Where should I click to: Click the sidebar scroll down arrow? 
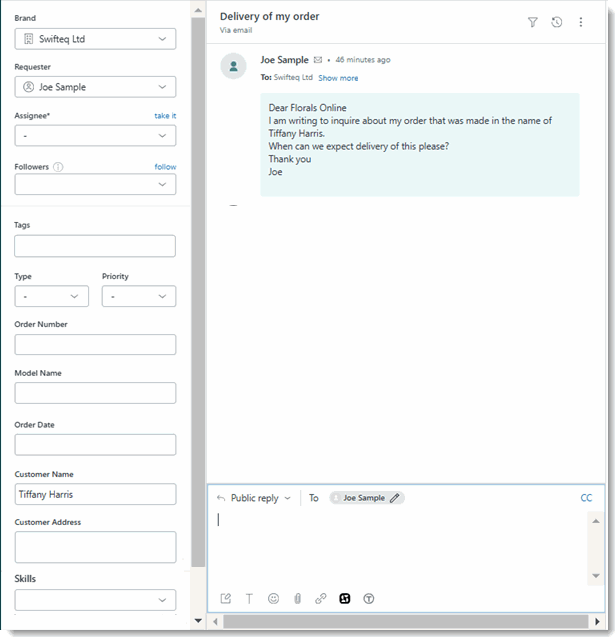[198, 620]
